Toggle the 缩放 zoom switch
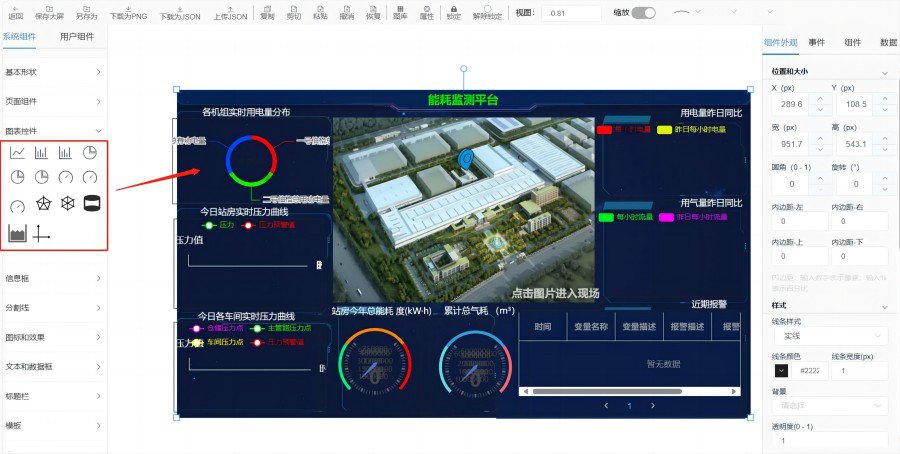Viewport: 900px width, 454px height. pos(643,13)
